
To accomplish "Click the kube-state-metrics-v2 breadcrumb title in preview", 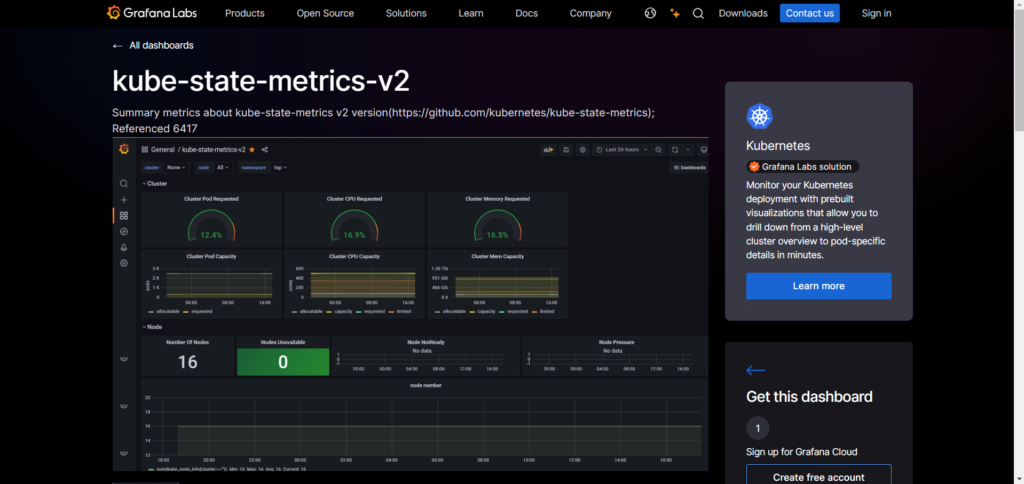I will pos(214,150).
